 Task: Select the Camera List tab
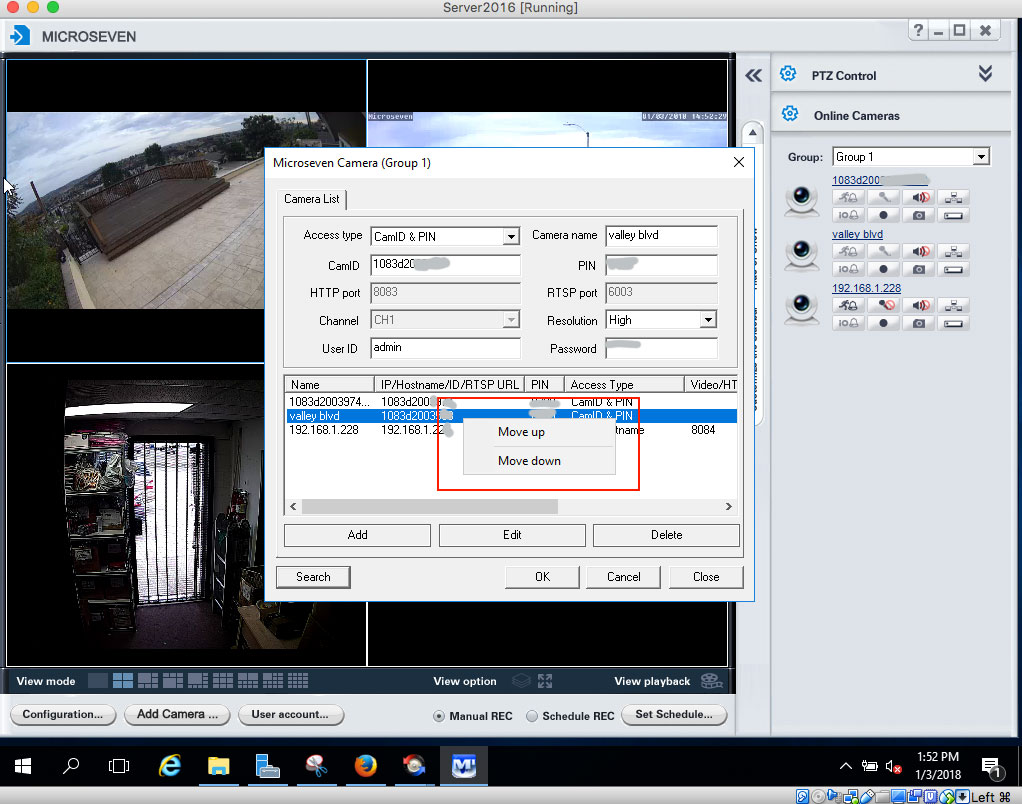pyautogui.click(x=312, y=199)
